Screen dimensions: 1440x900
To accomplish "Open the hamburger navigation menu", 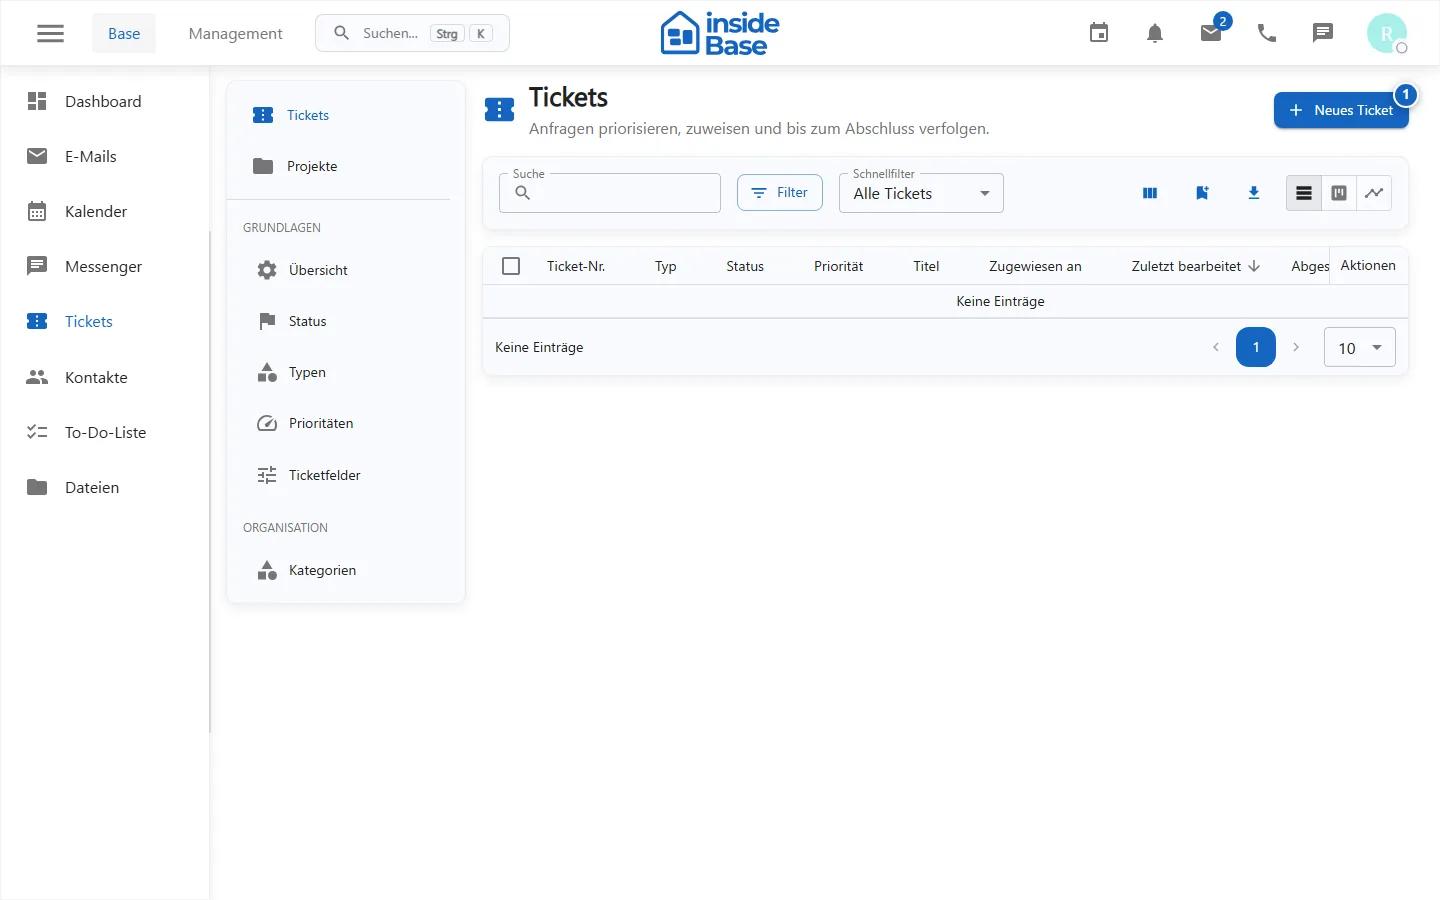I will click(50, 33).
